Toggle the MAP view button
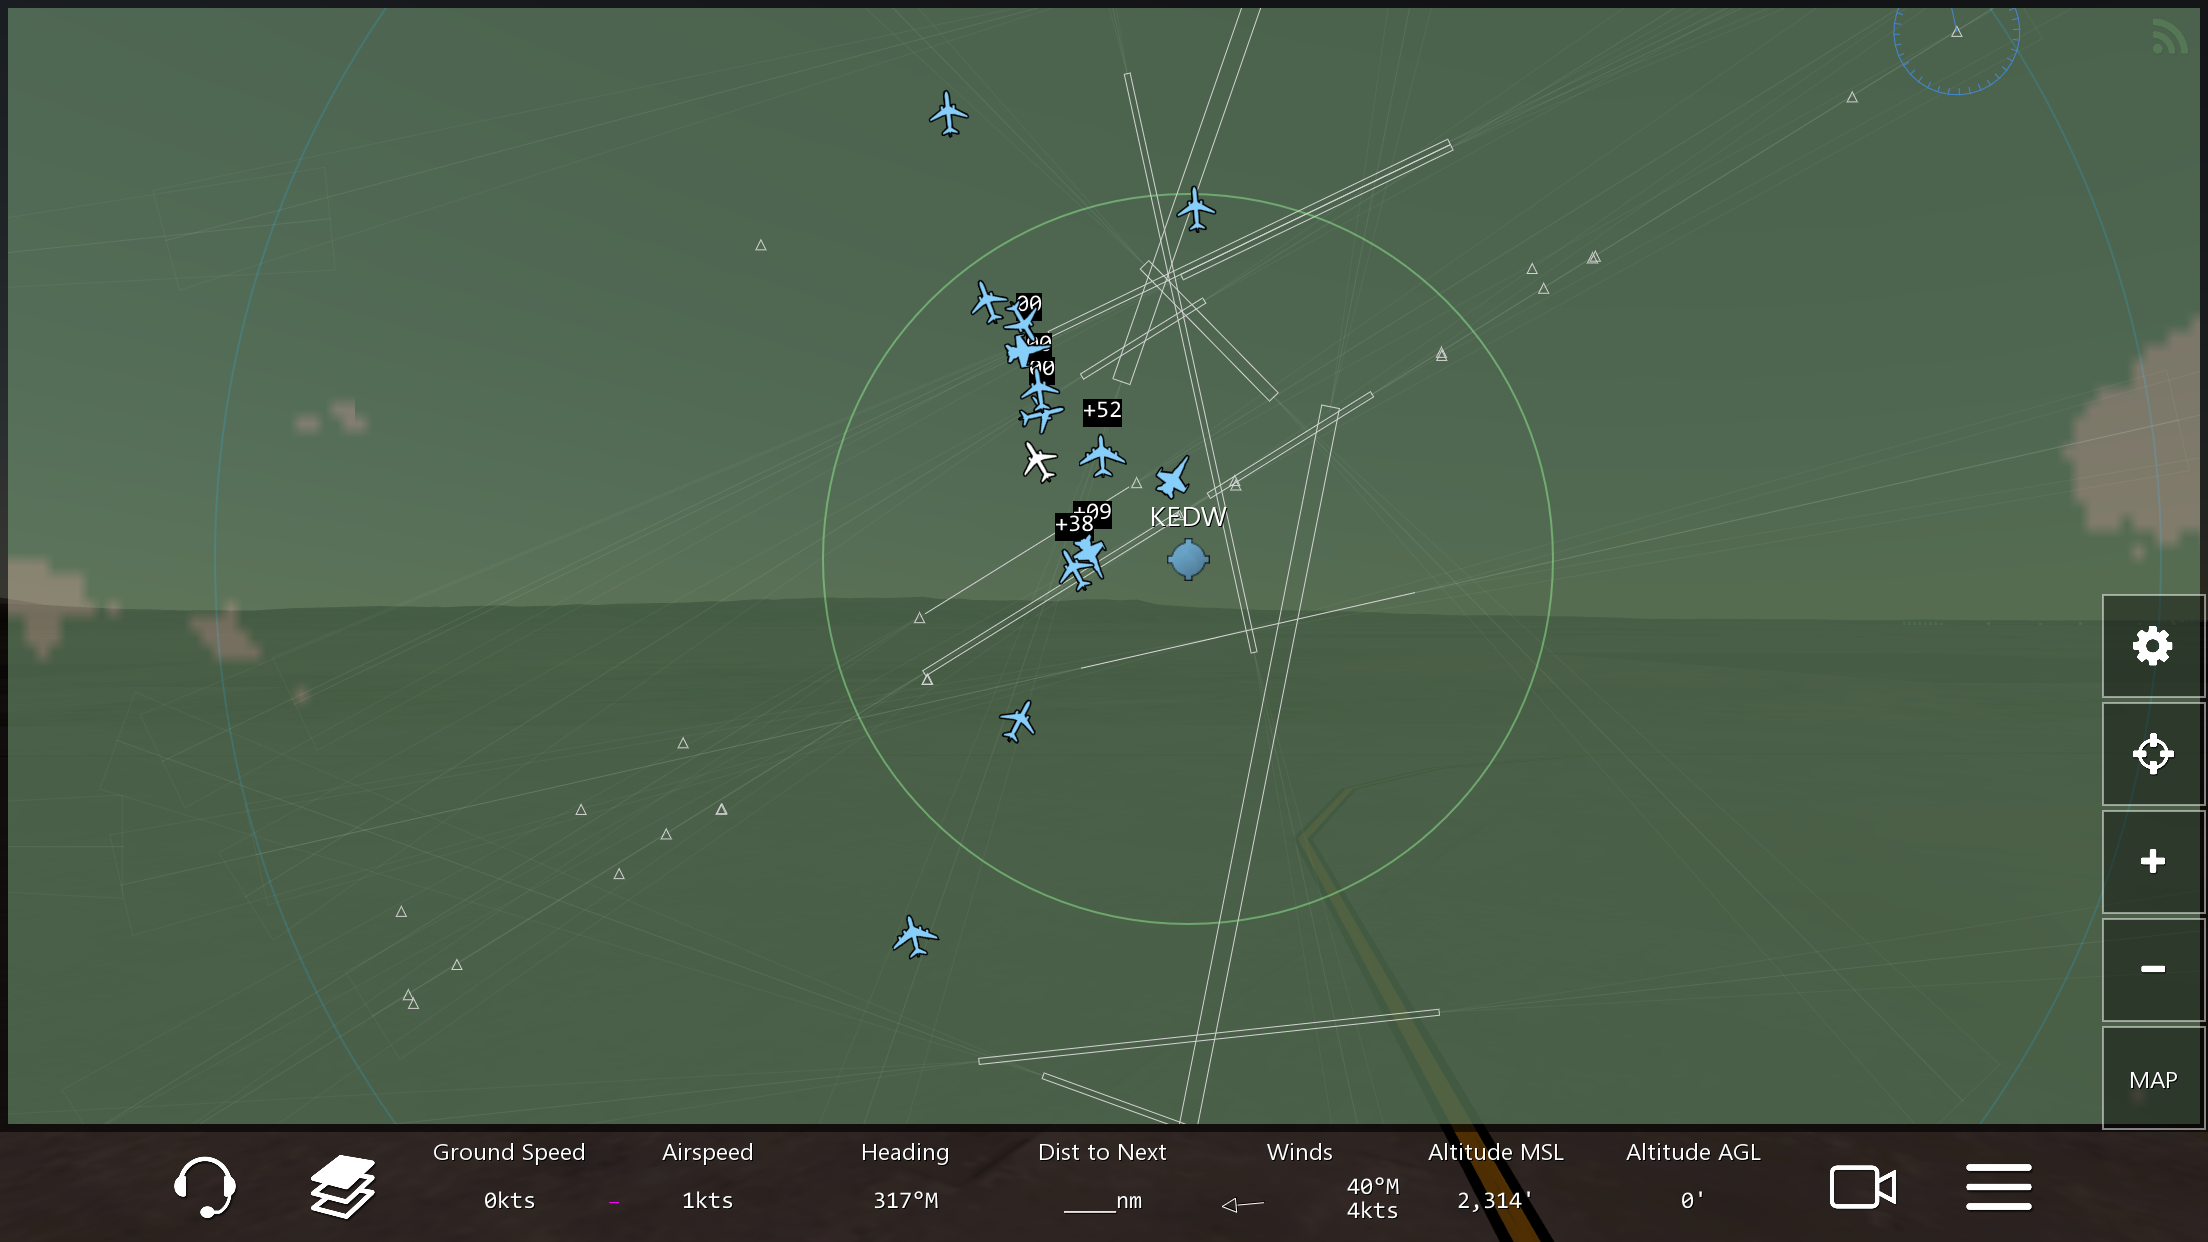This screenshot has height=1242, width=2208. tap(2152, 1080)
